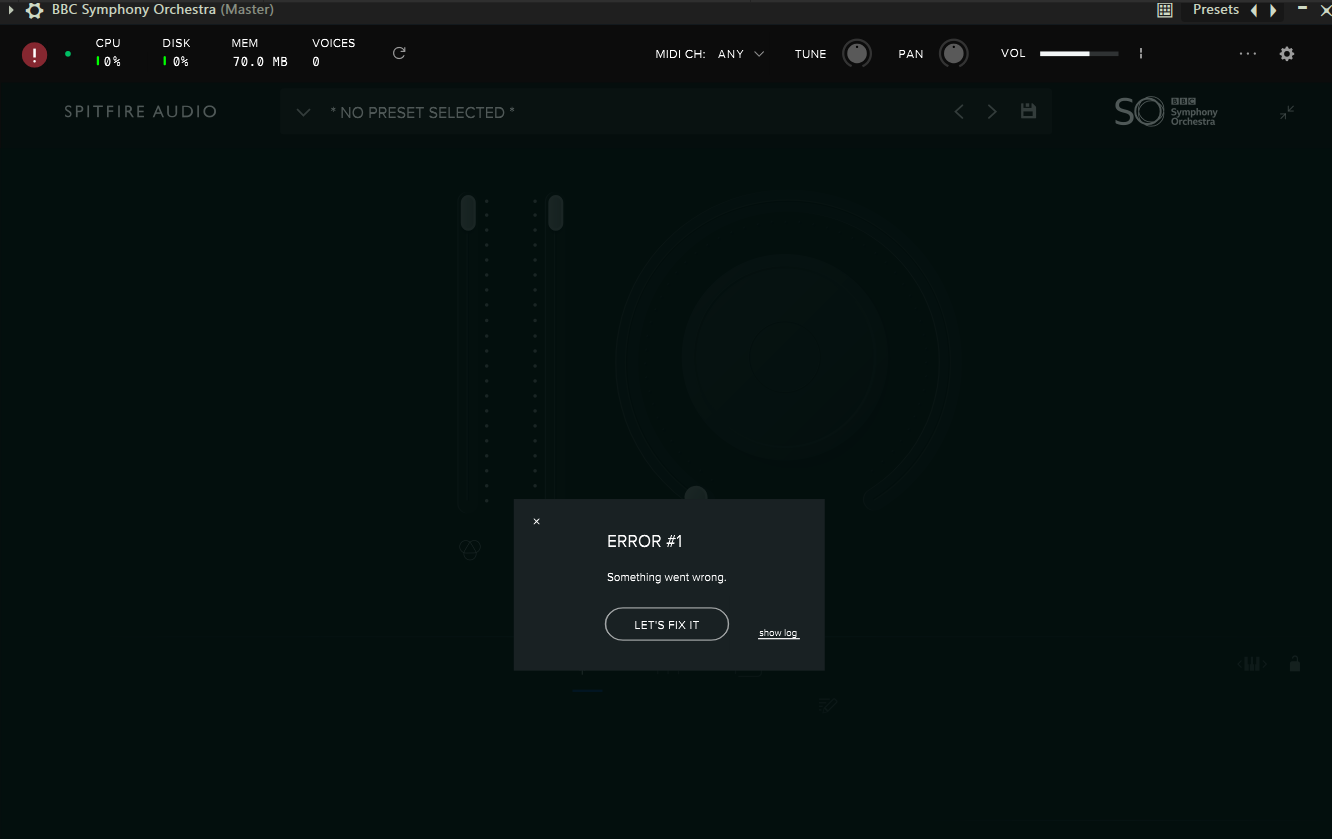Click the BBC Symphony Orchestra logo
This screenshot has height=839, width=1332.
click(1166, 111)
